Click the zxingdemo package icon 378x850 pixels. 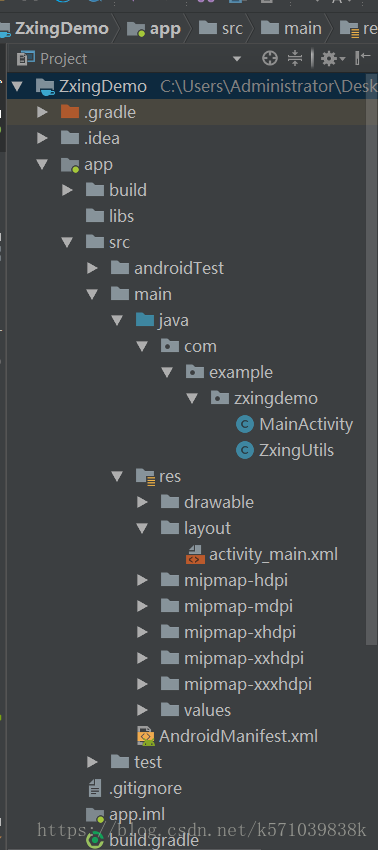click(220, 398)
